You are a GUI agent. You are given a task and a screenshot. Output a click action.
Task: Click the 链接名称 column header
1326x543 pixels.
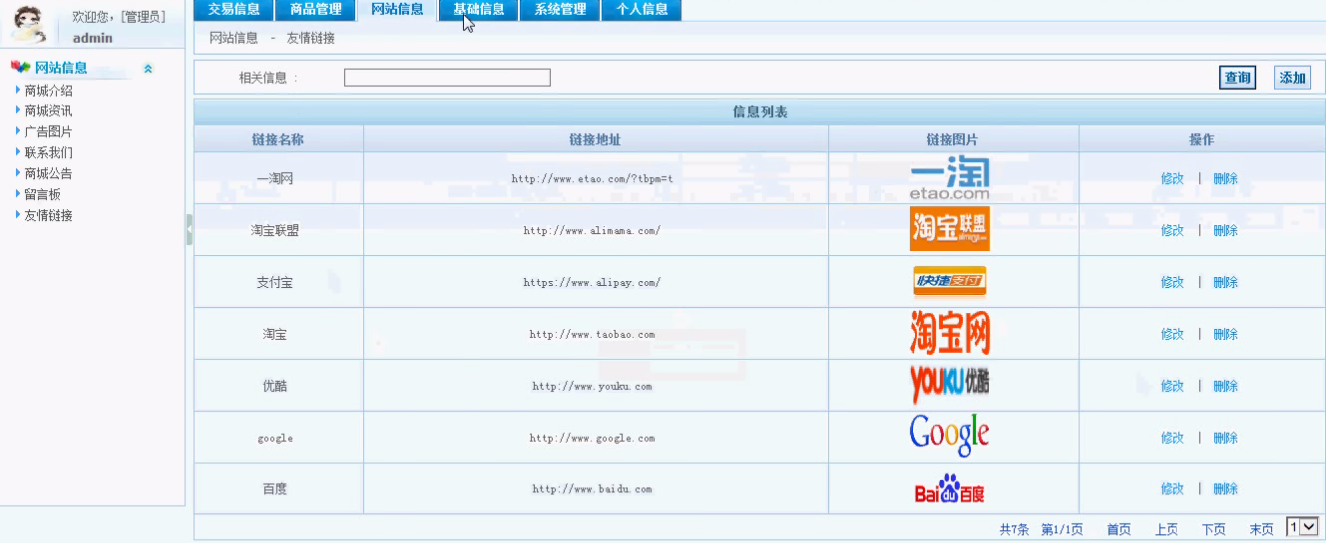[278, 140]
